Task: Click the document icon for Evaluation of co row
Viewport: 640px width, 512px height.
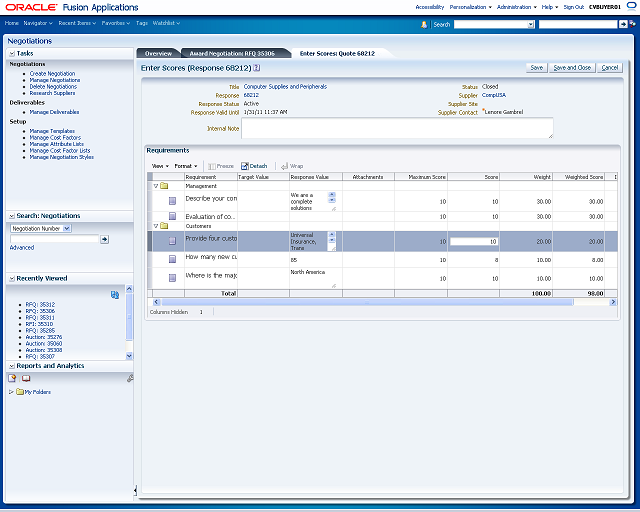Action: point(172,216)
